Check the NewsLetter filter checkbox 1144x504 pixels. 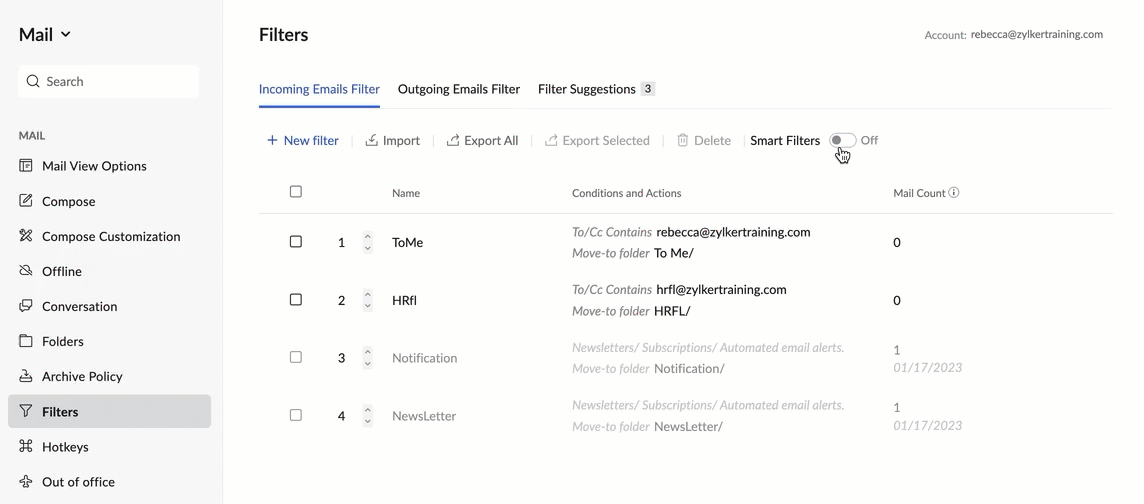coord(295,415)
